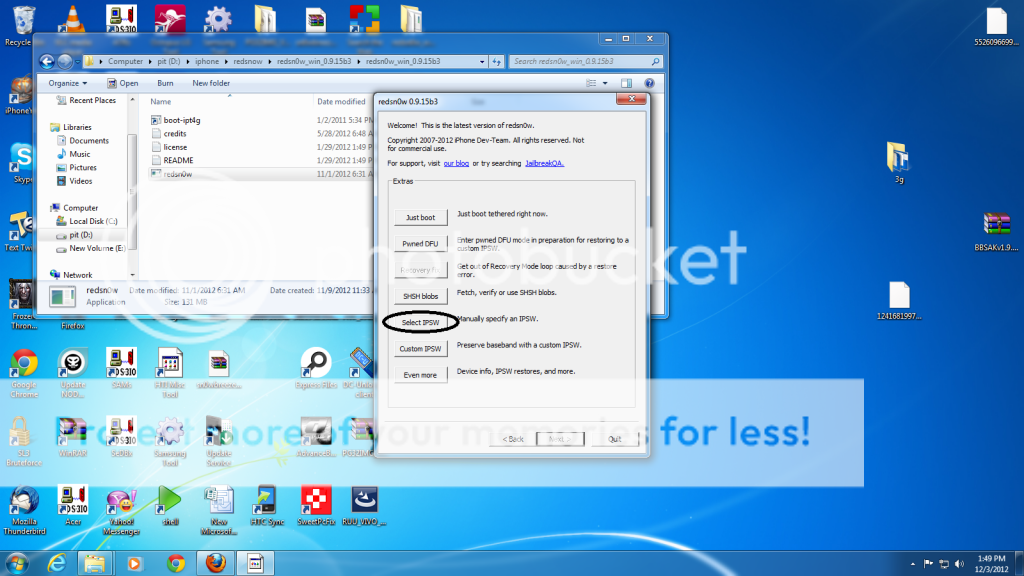1024x576 pixels.
Task: Open the Organize menu in Explorer
Action: pos(67,83)
